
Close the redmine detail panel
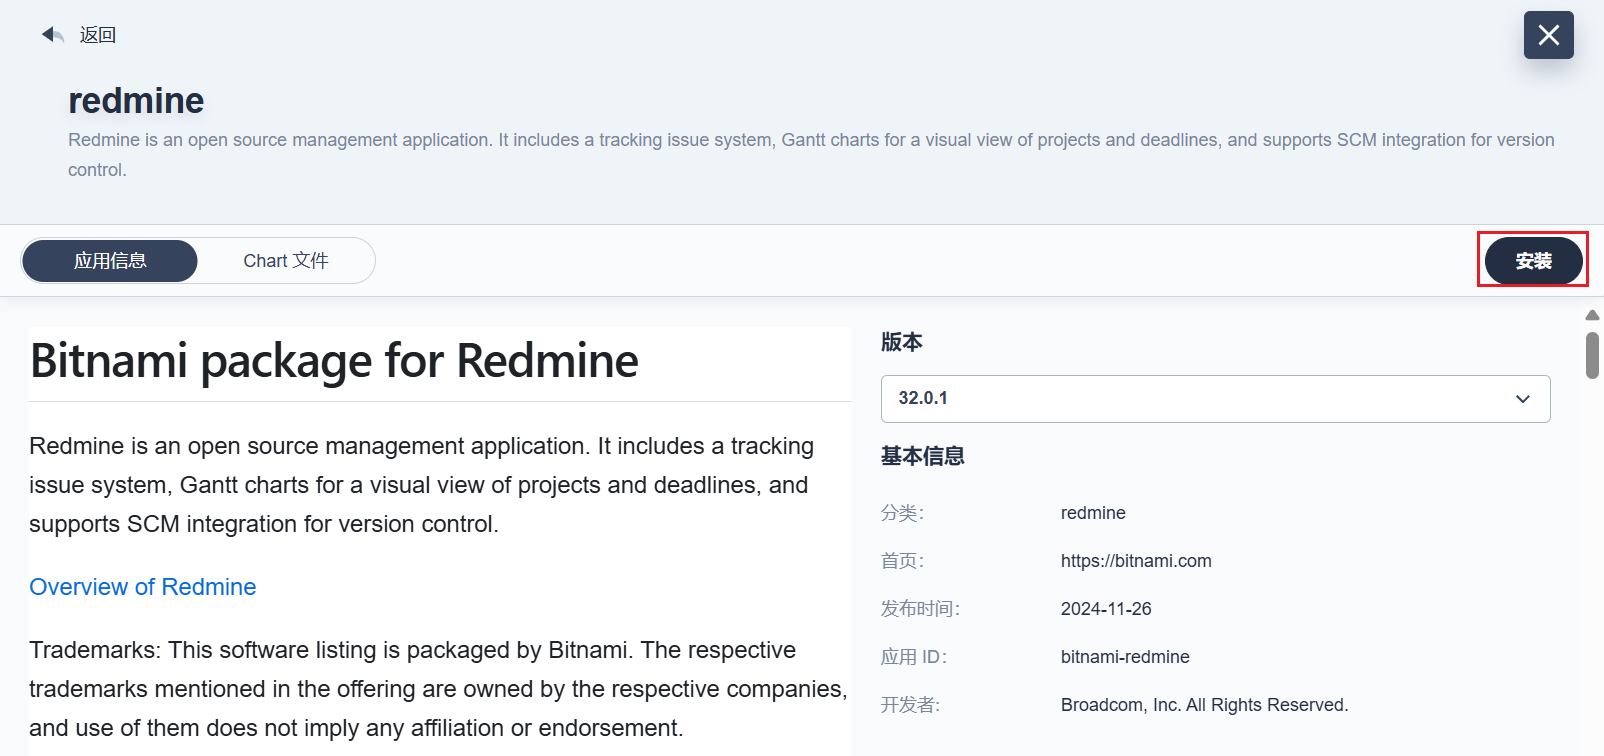[1548, 35]
